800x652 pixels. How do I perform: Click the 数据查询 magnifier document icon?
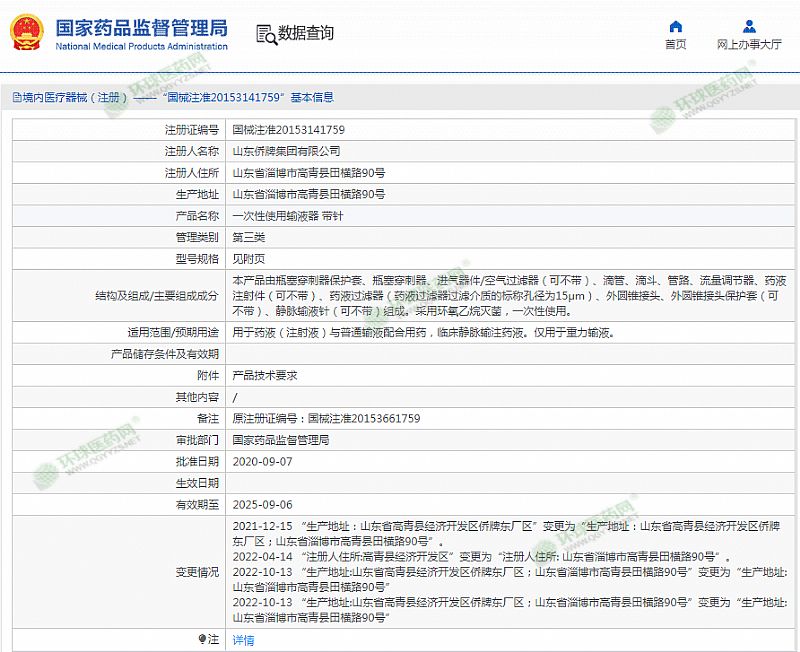pos(266,35)
